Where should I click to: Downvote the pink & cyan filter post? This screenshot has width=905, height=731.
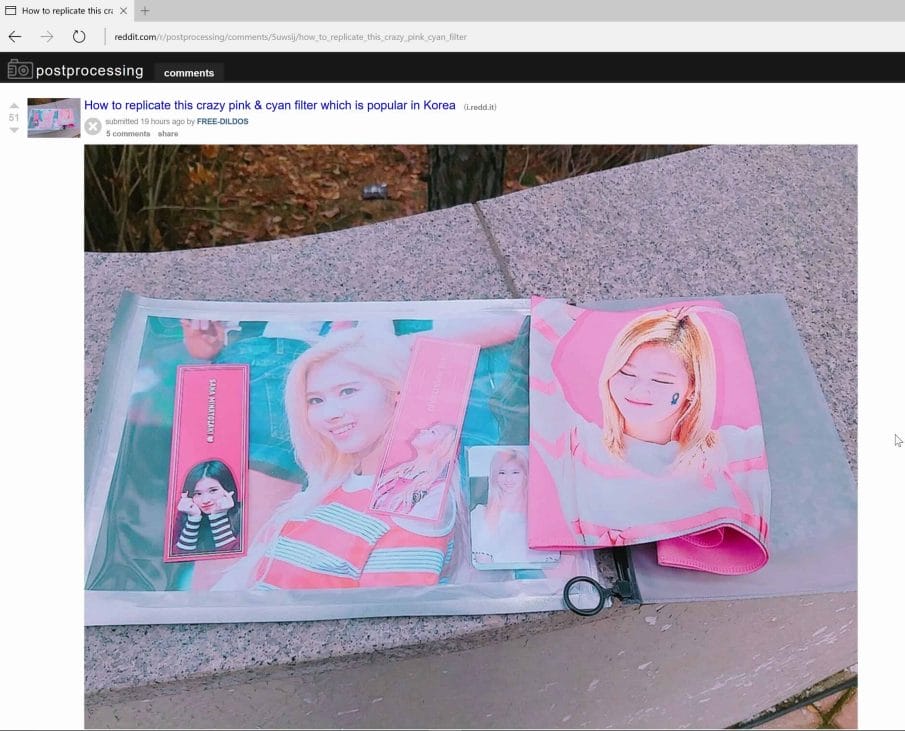14,130
